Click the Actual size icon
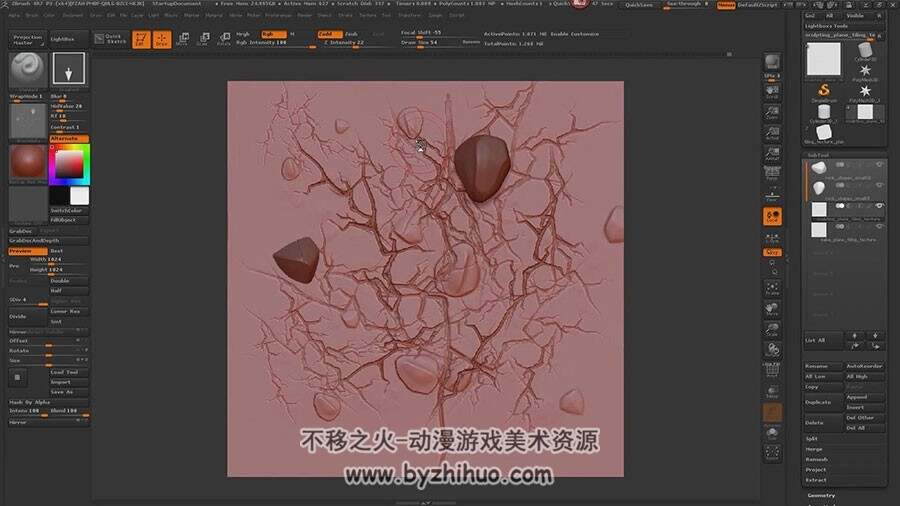900x506 pixels. click(772, 134)
